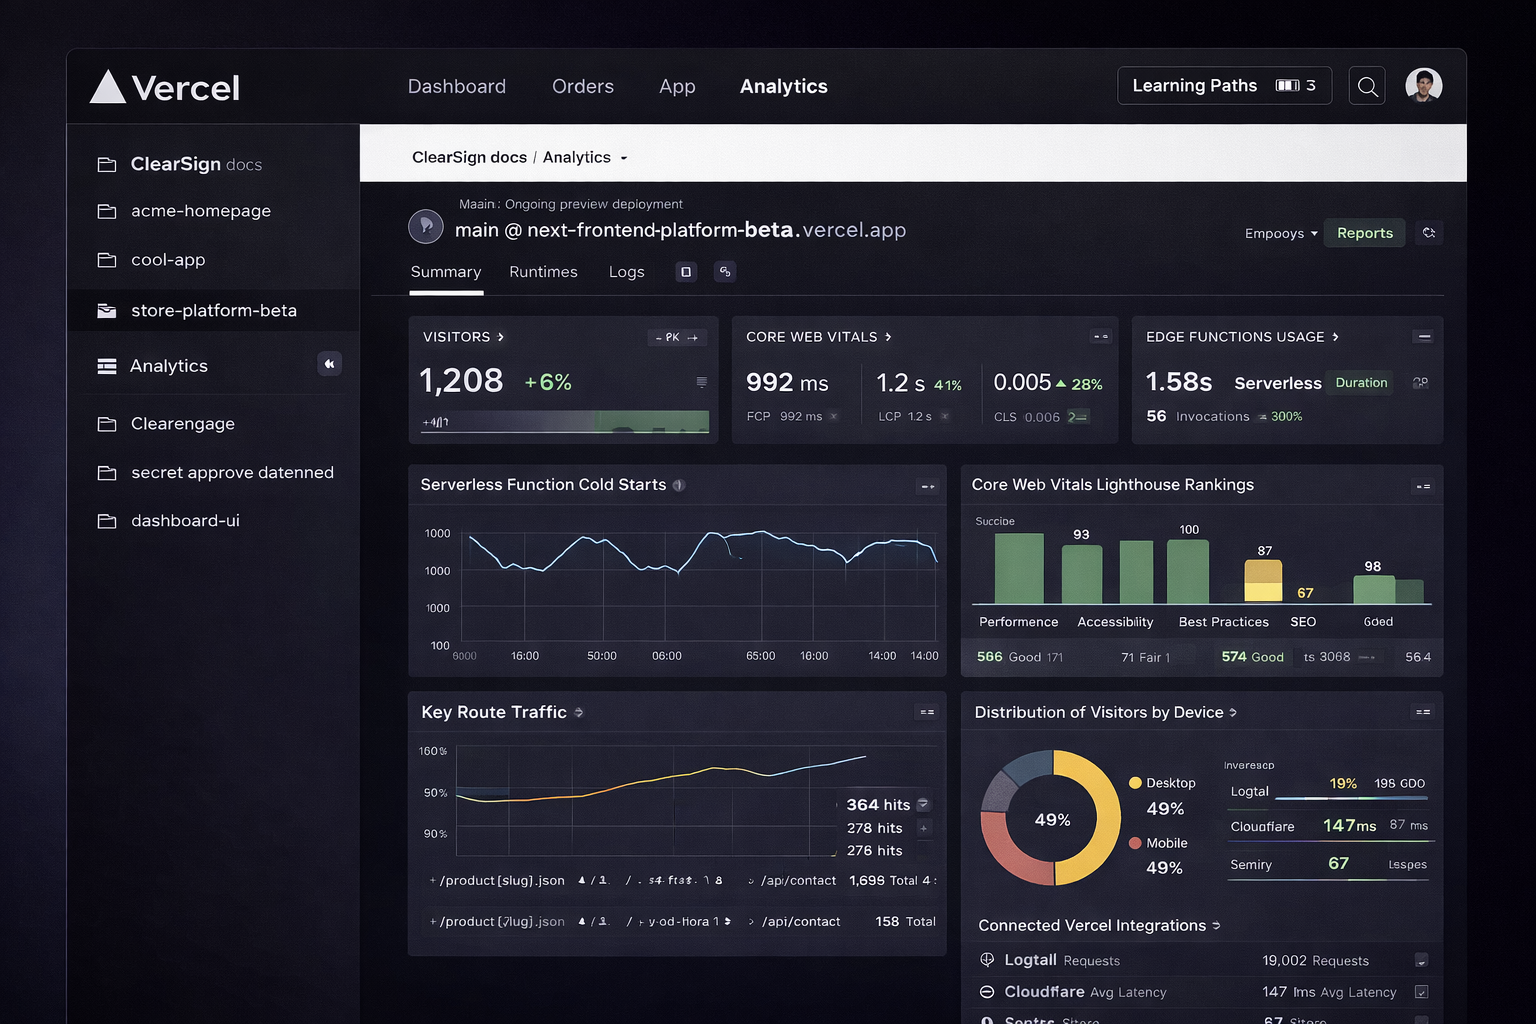Select the Analytics icon in the sidebar
The height and width of the screenshot is (1024, 1536).
pos(107,366)
